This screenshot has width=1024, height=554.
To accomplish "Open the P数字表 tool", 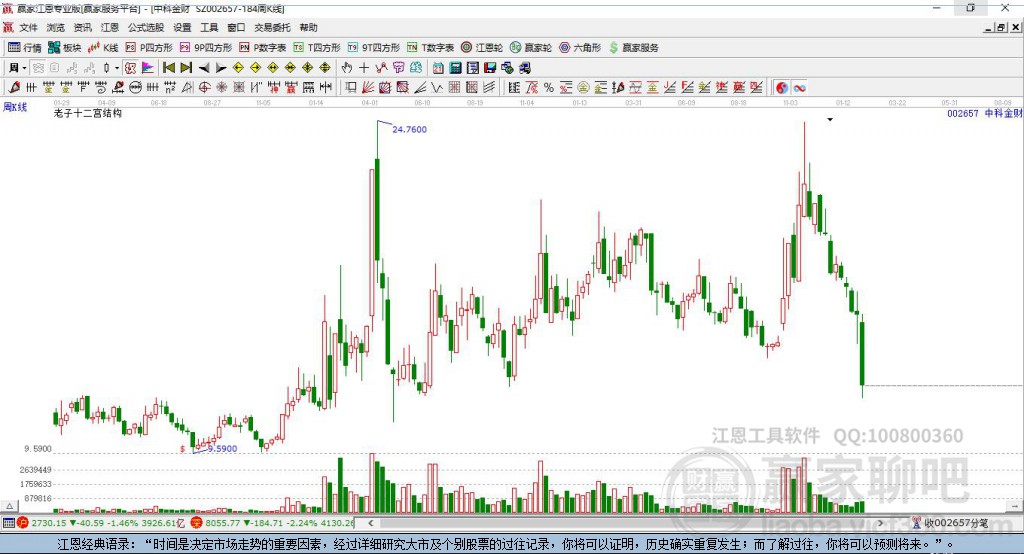I will [x=263, y=48].
